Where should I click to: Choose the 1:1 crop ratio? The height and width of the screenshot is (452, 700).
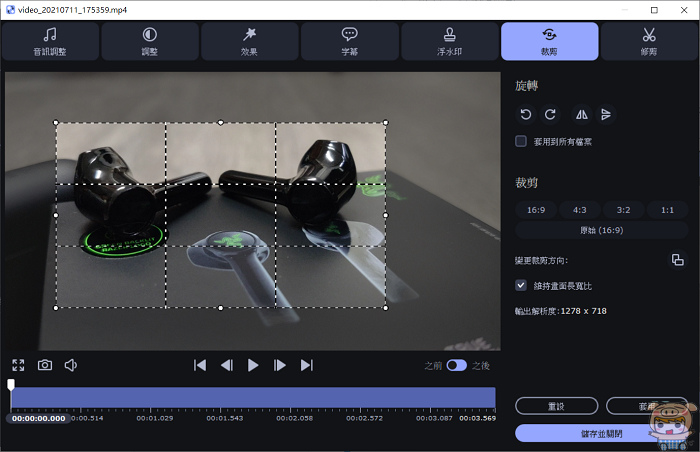[x=667, y=210]
